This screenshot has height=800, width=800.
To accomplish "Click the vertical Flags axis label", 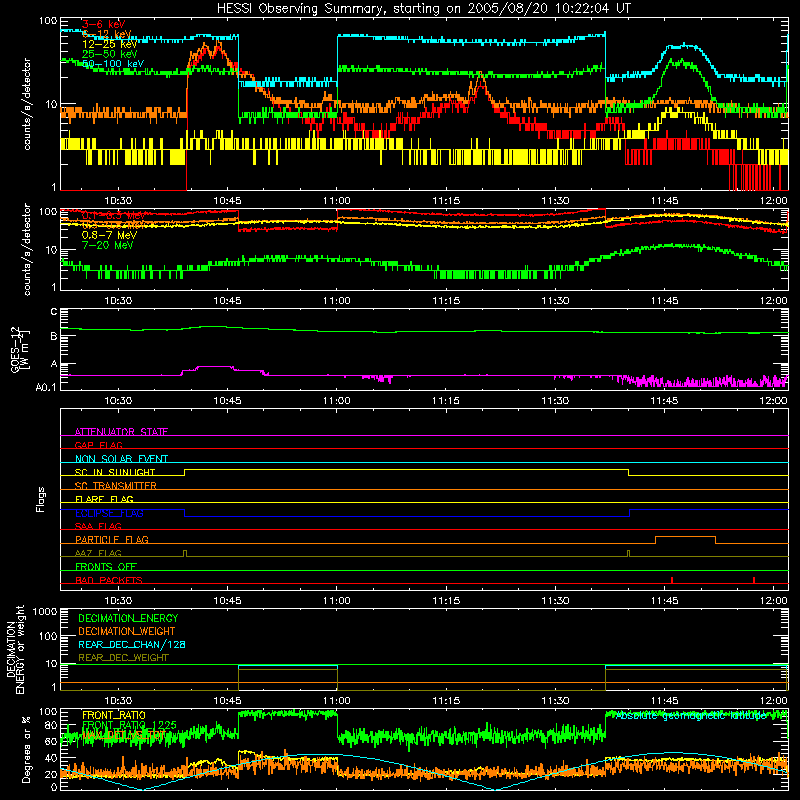I will [x=40, y=499].
